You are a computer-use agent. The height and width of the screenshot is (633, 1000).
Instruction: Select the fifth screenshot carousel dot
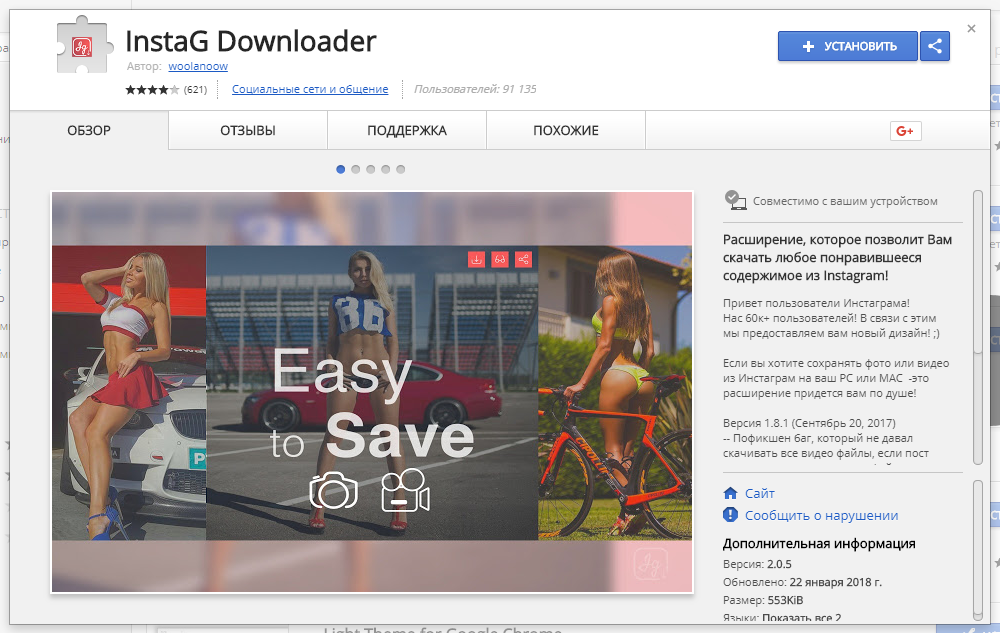[x=401, y=170]
